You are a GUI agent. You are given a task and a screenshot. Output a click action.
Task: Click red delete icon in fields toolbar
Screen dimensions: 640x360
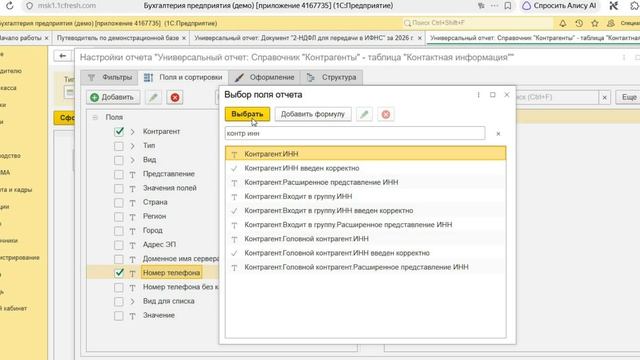175,97
